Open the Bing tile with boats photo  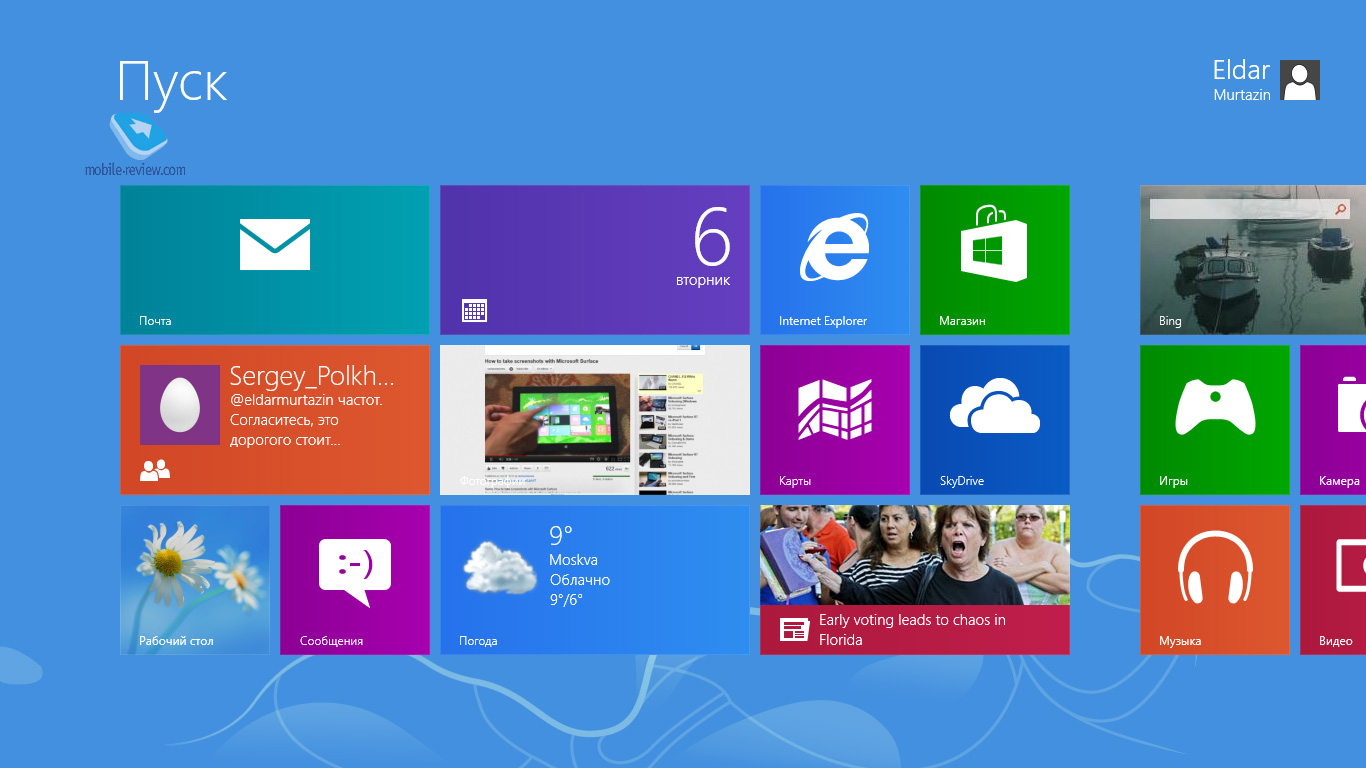1253,260
